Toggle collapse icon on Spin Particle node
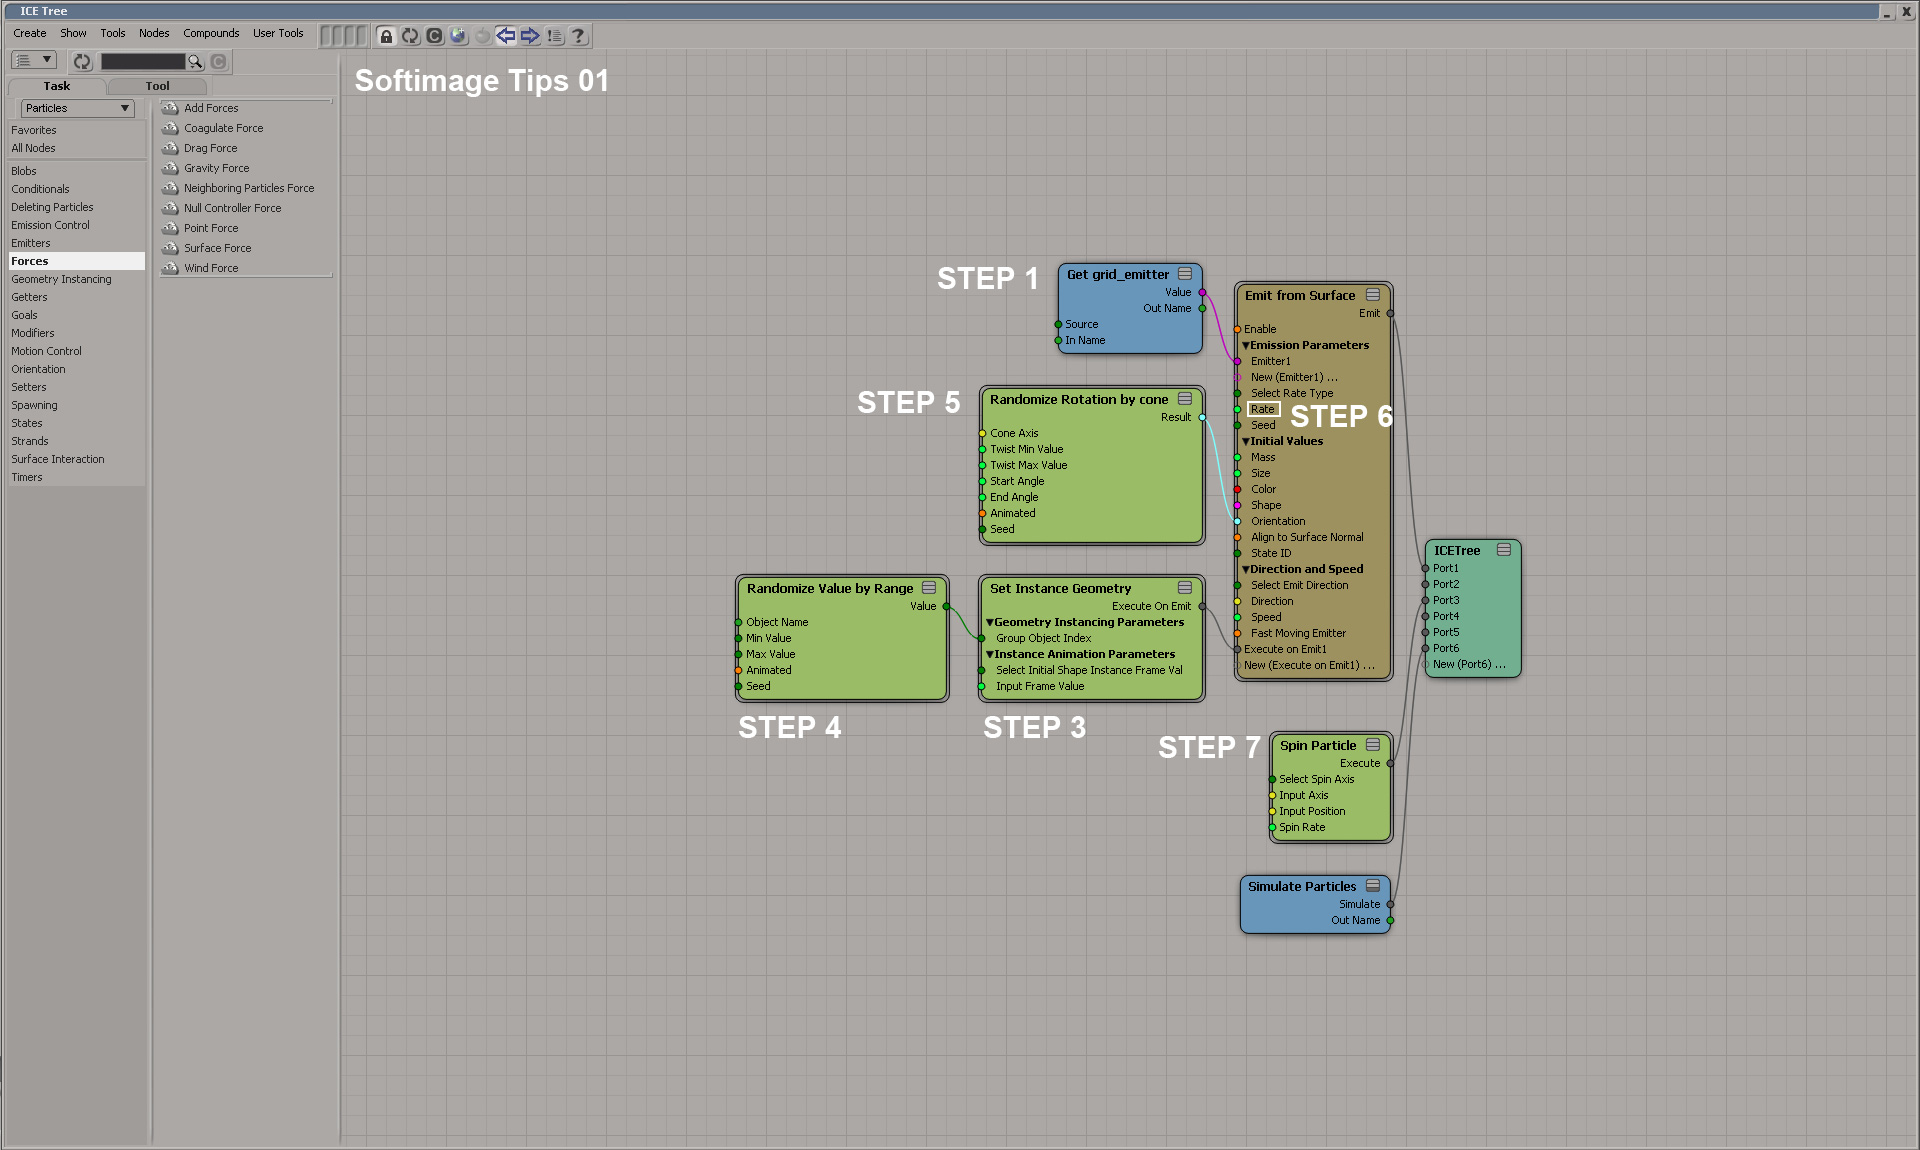The height and width of the screenshot is (1150, 1920). click(x=1373, y=745)
